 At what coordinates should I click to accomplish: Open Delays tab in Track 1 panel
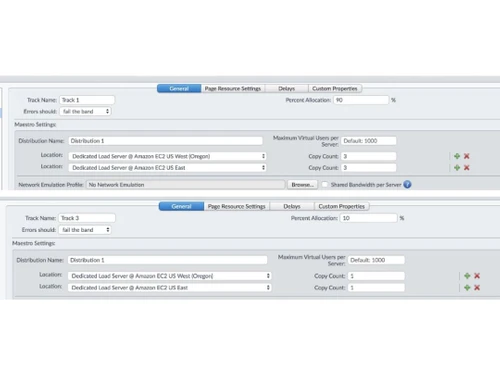click(287, 88)
